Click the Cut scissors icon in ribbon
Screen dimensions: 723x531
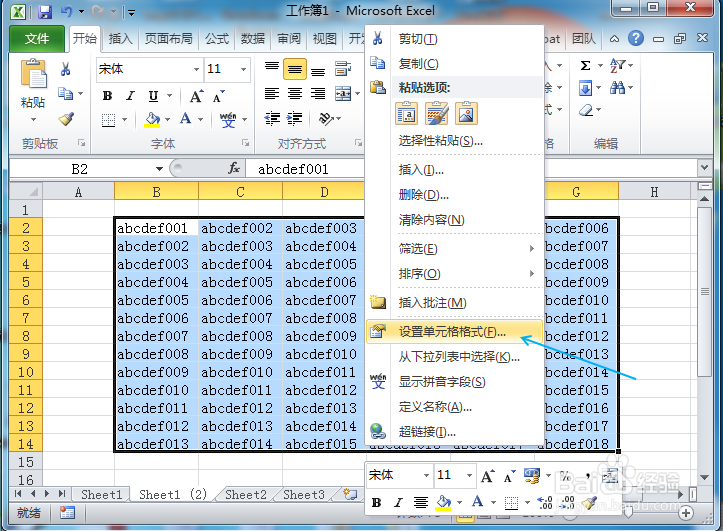[x=65, y=69]
